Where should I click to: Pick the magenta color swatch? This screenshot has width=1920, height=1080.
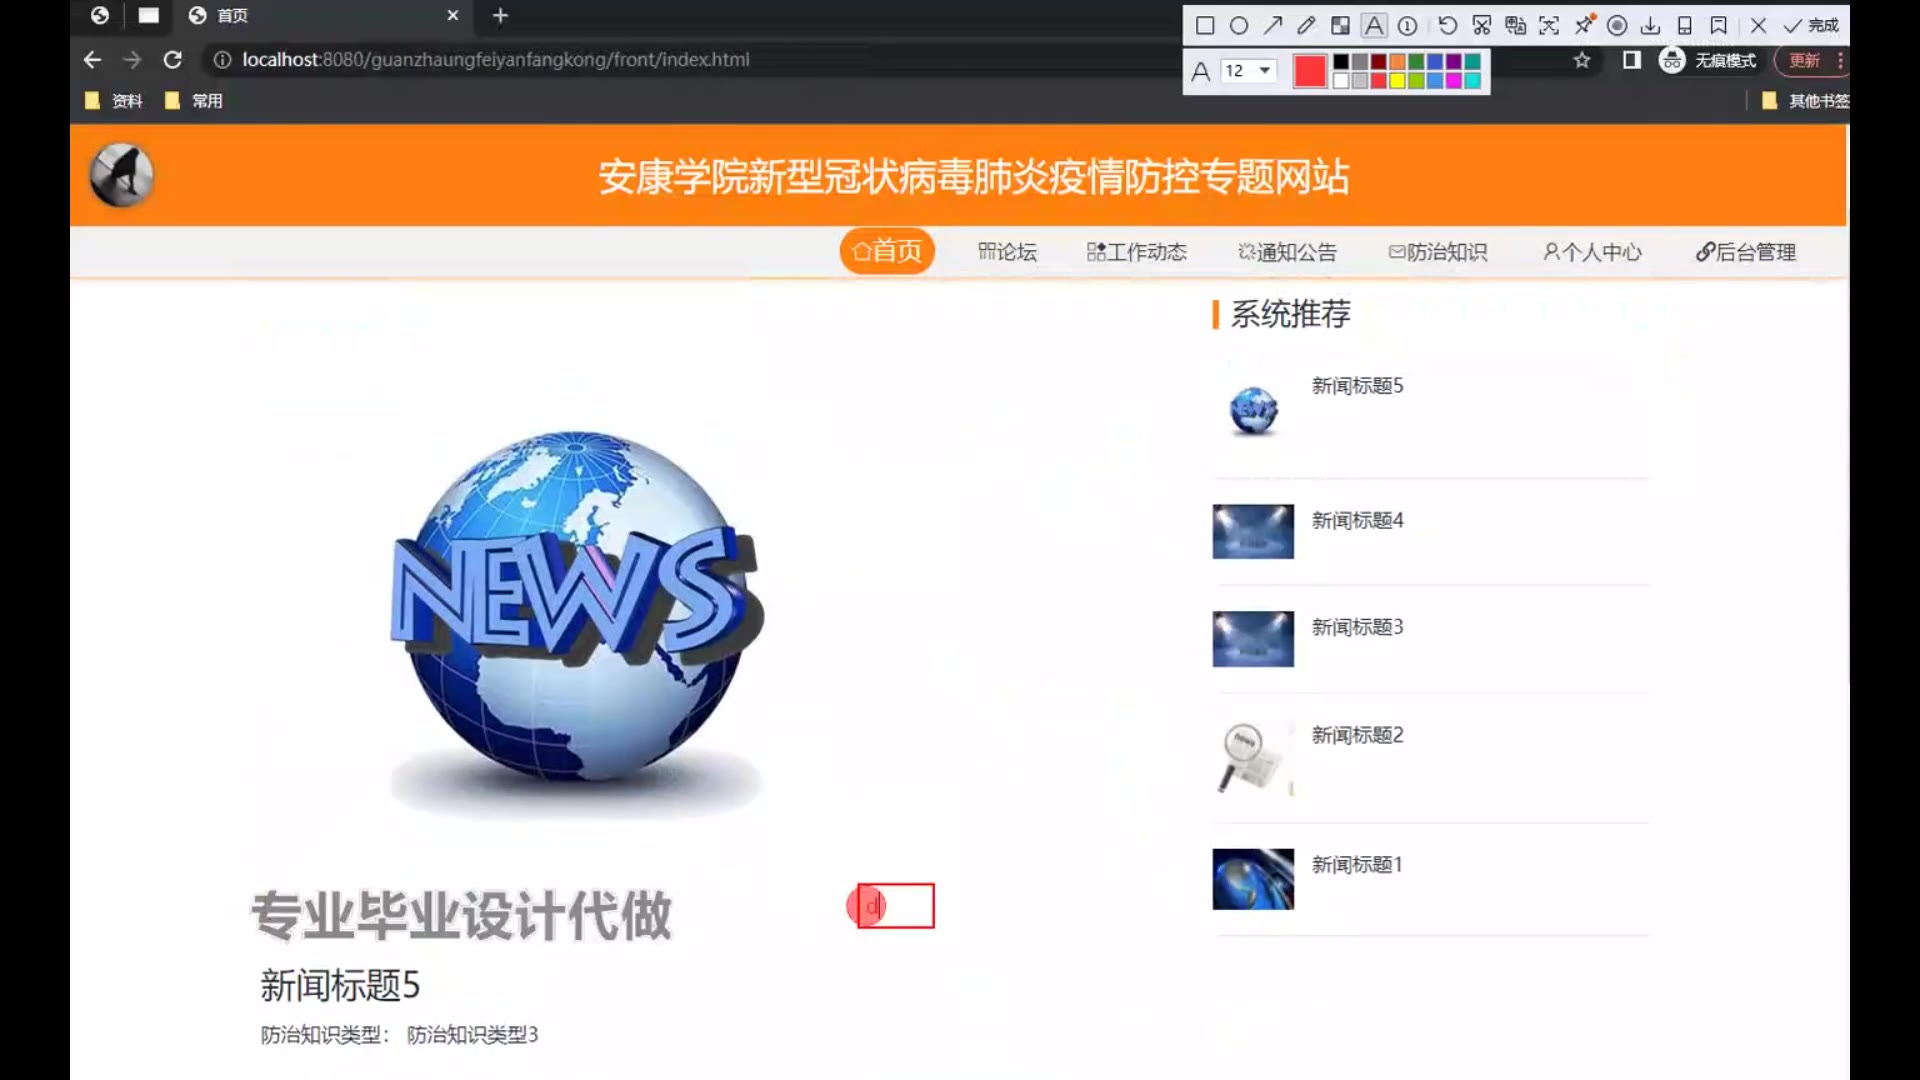[1454, 81]
